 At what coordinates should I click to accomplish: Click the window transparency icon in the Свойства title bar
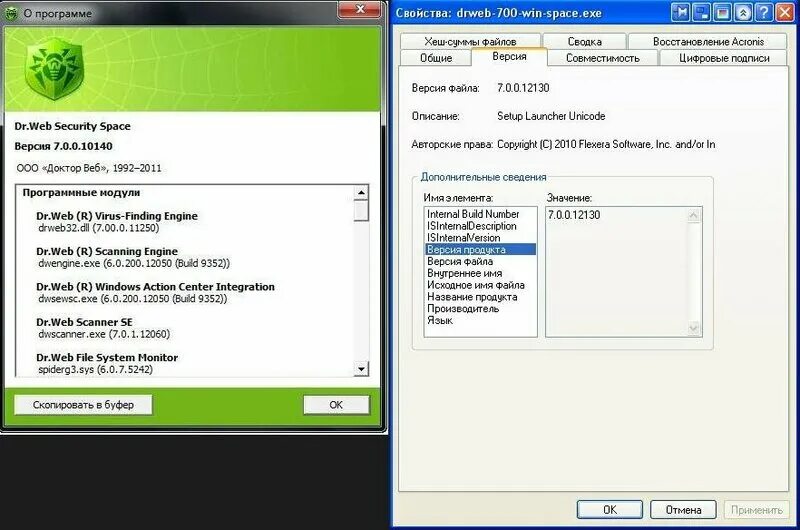click(722, 11)
